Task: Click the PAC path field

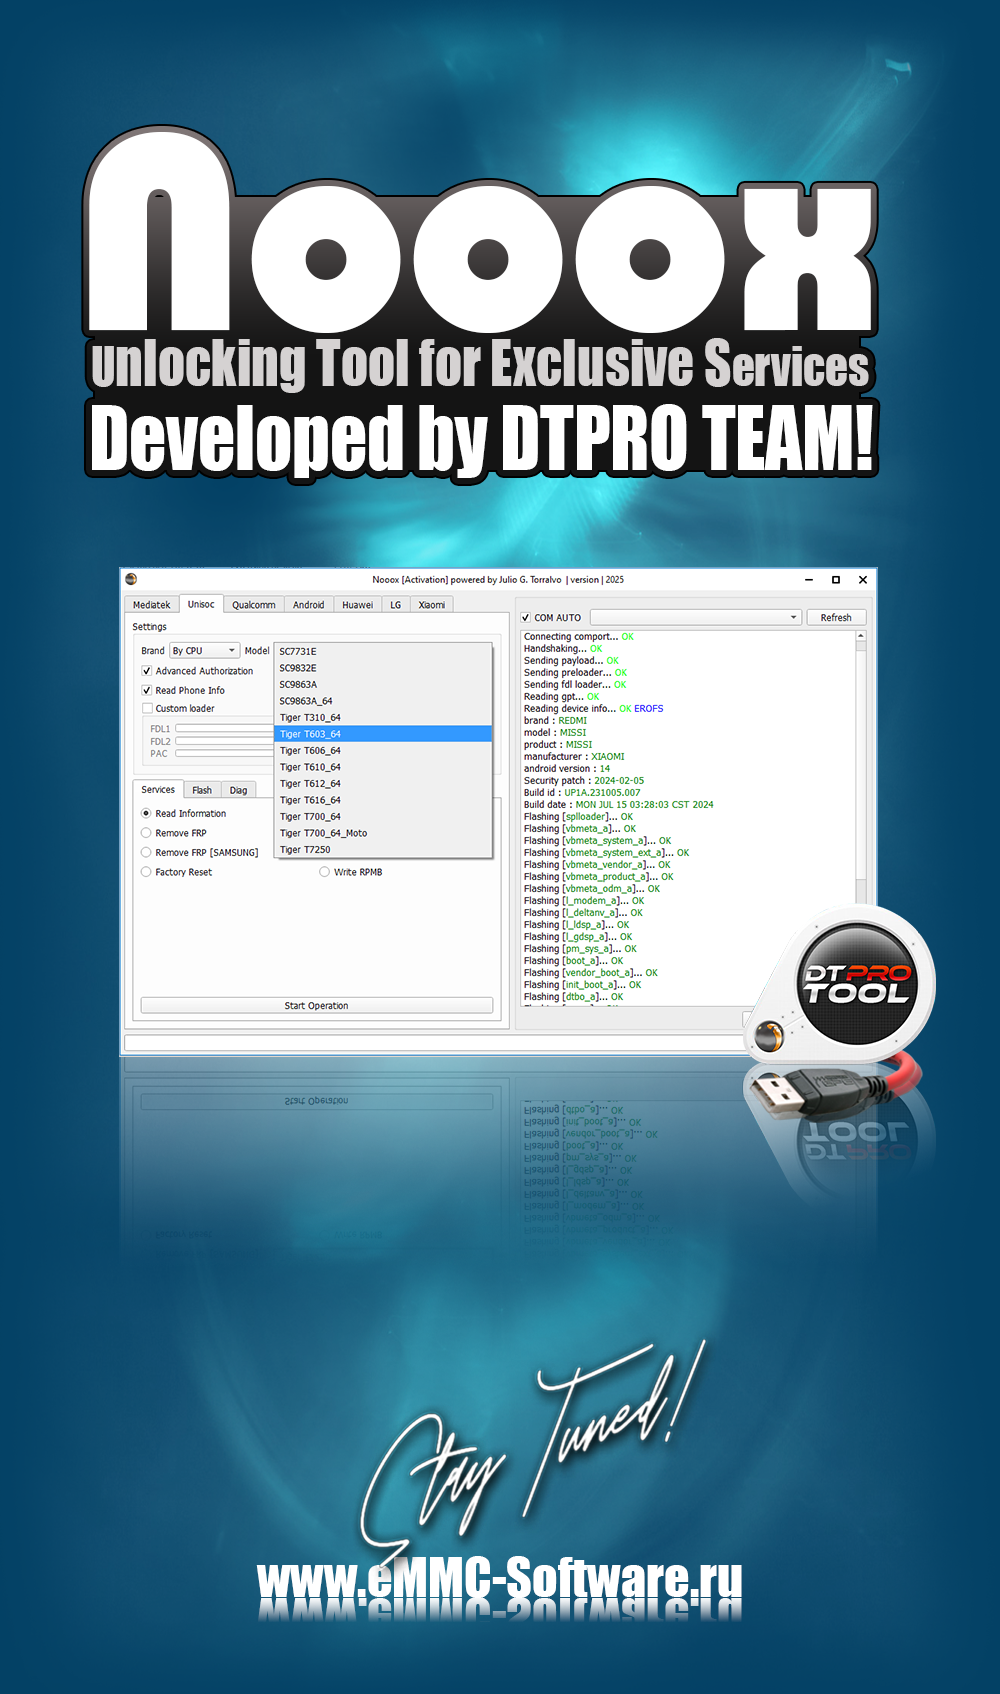Action: pos(224,754)
